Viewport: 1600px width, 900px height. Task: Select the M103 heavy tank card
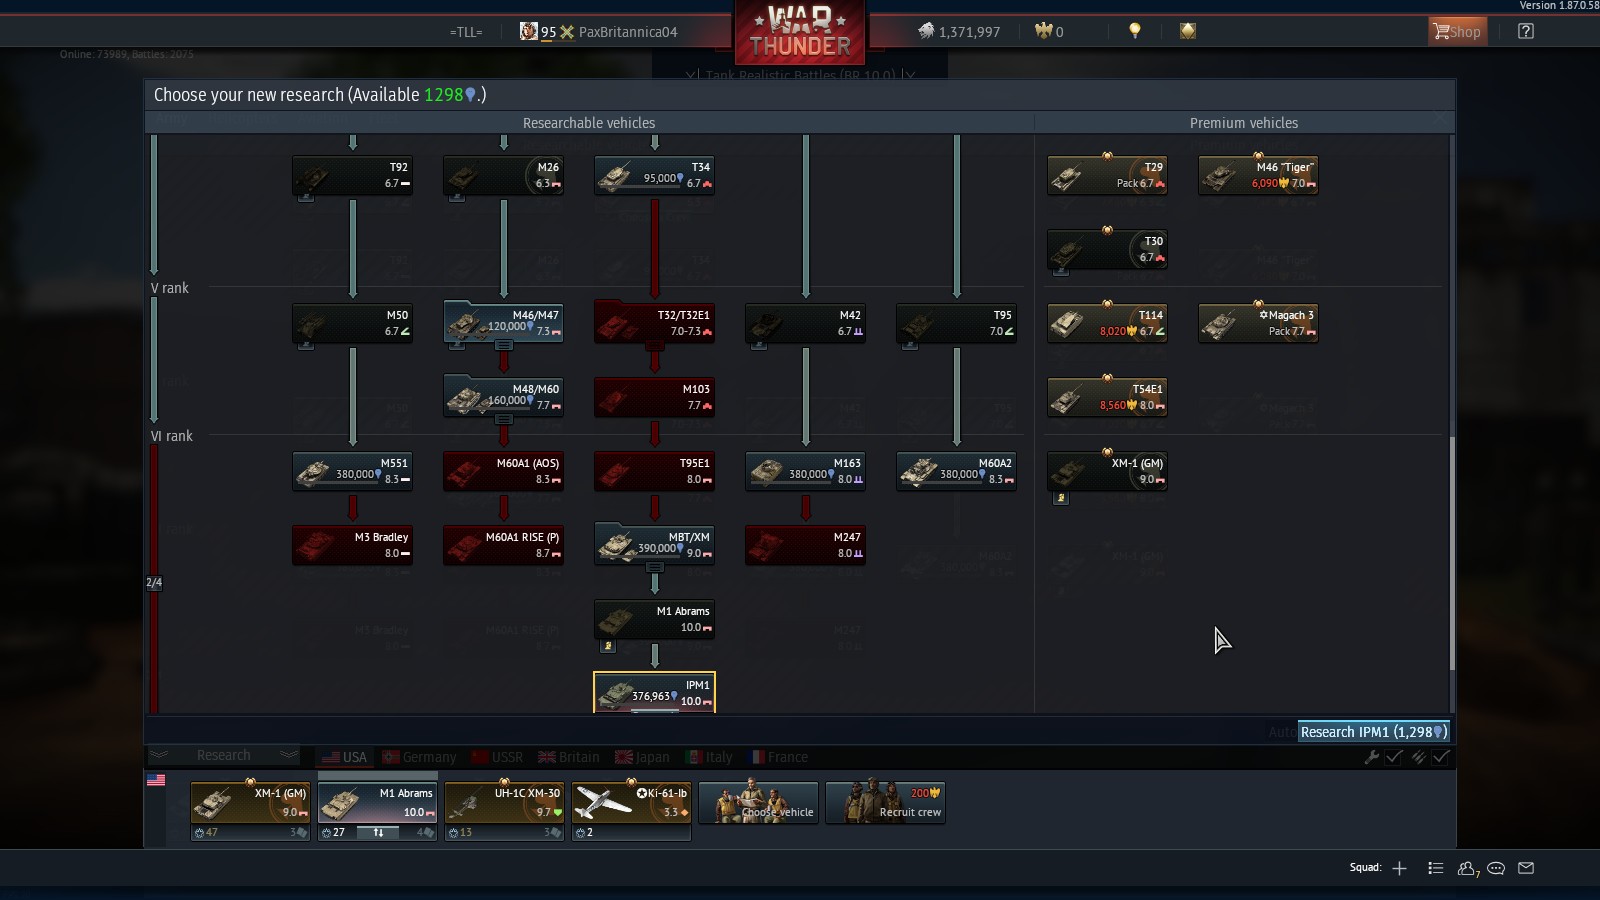(x=655, y=398)
